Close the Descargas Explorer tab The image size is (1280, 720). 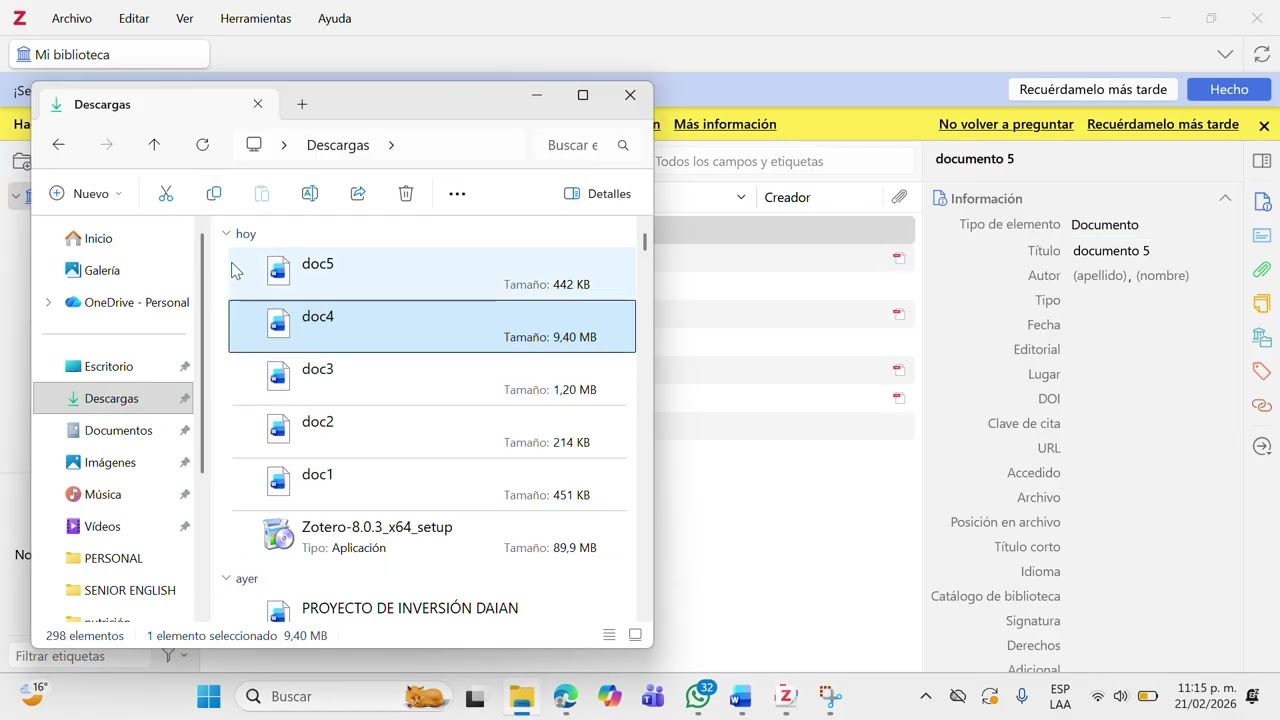(258, 104)
